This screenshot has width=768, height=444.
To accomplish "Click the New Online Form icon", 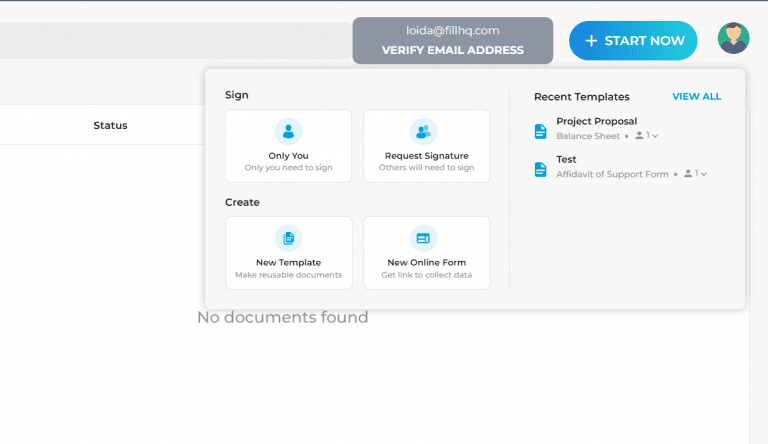I will [423, 238].
